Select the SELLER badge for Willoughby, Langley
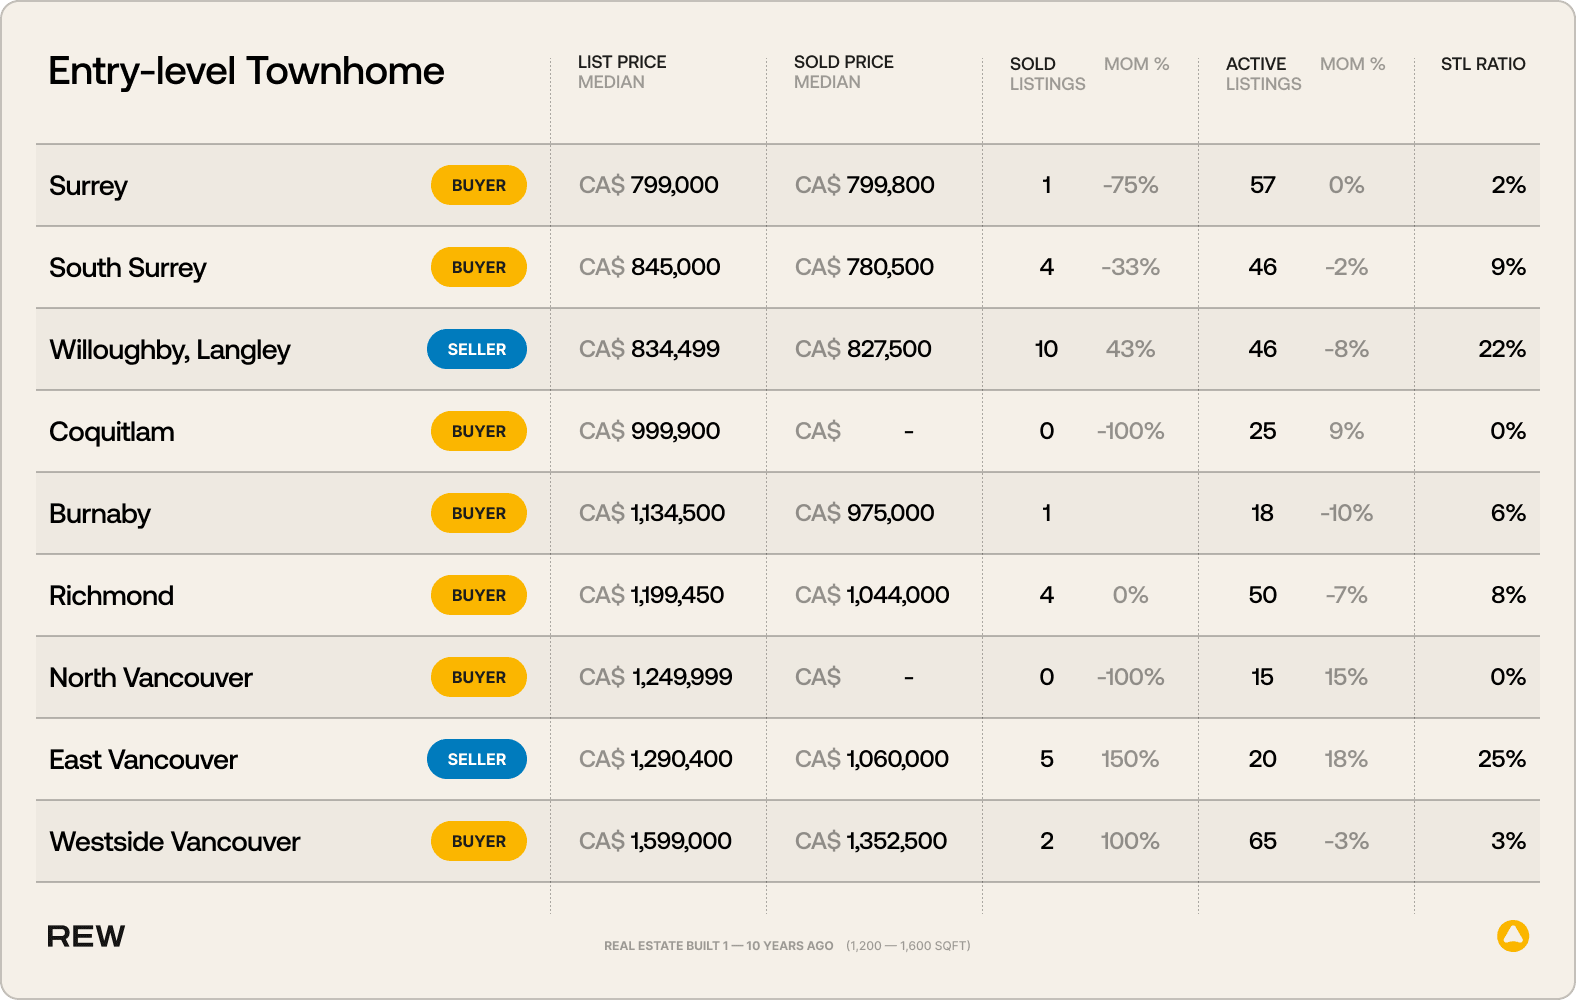 [x=477, y=349]
